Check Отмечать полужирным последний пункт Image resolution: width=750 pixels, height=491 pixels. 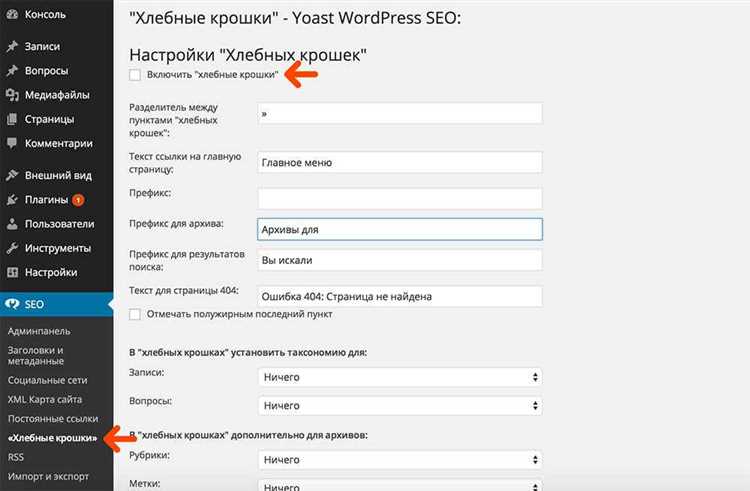(x=135, y=314)
